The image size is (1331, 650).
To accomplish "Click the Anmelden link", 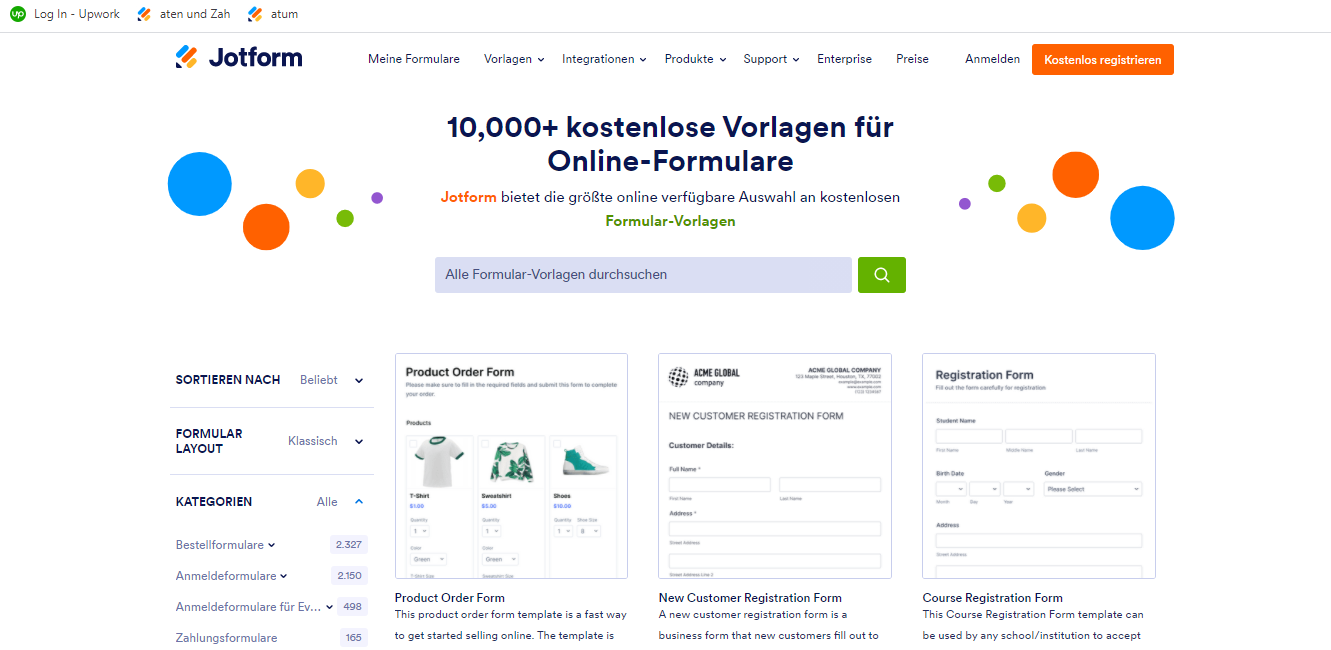I will click(992, 59).
